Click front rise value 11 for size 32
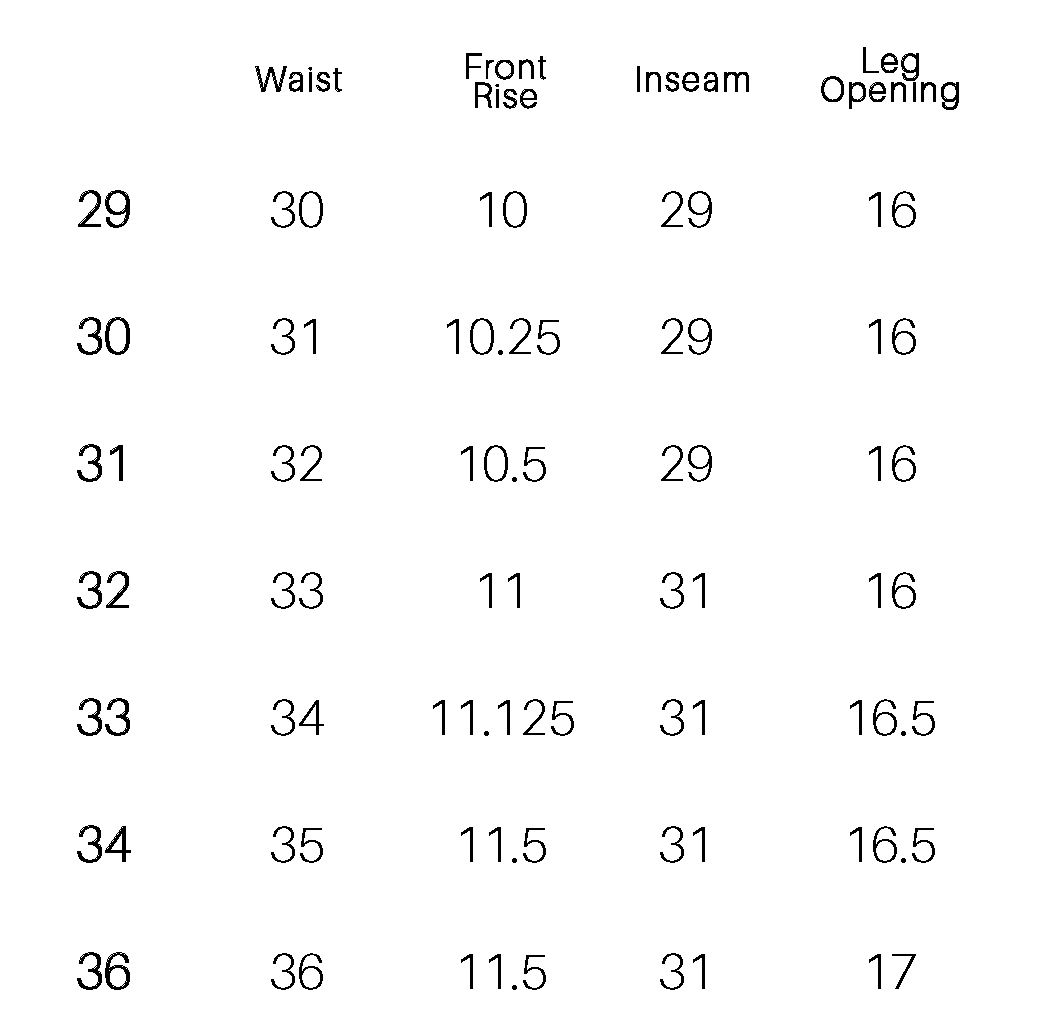1039x1028 pixels. coord(502,592)
